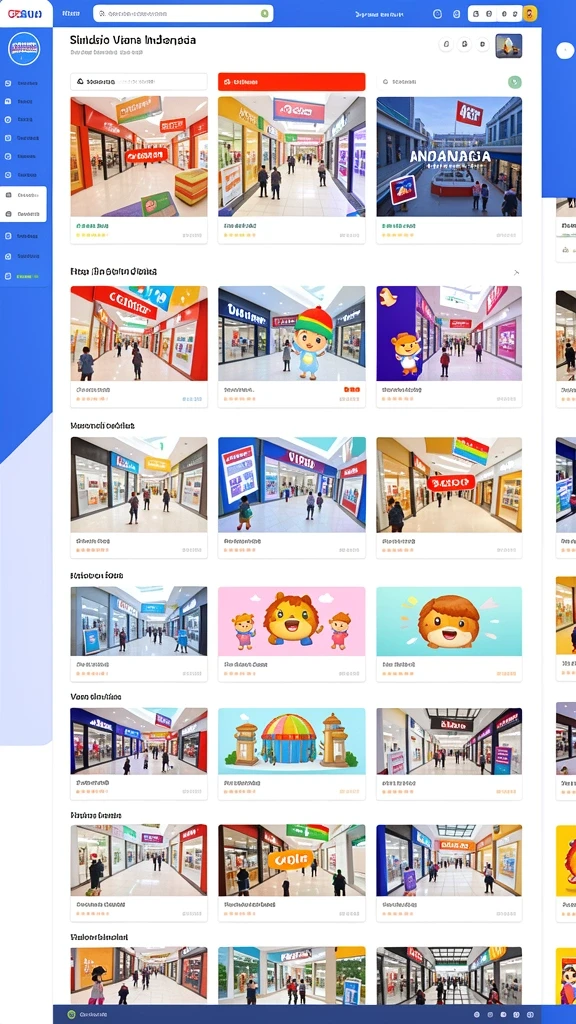Open the mall thumbnail with the rainbow flag banner

click(x=449, y=484)
